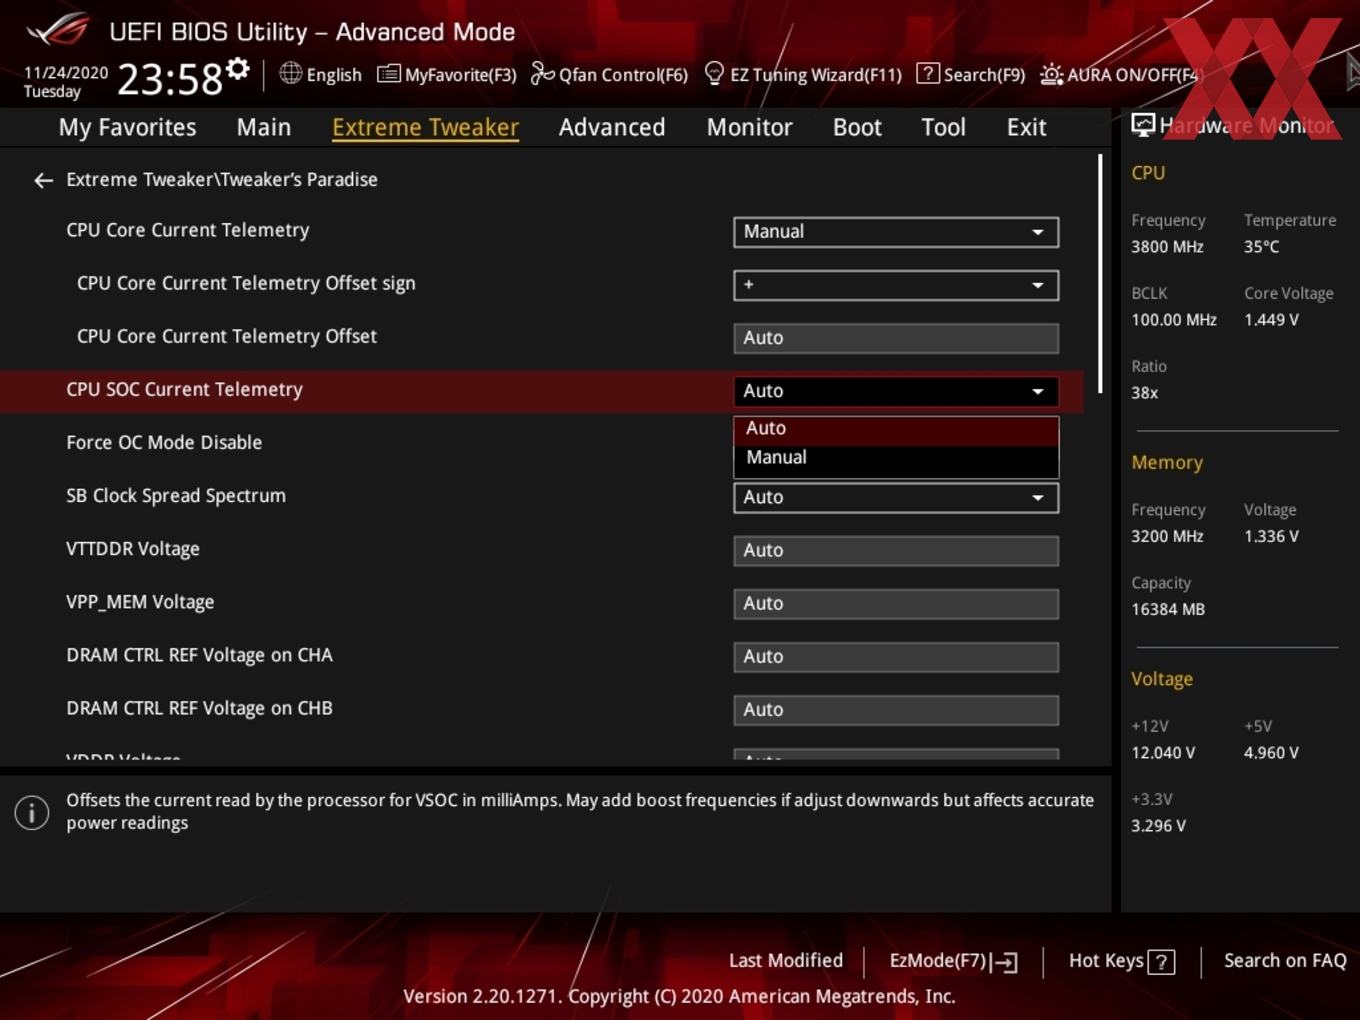Screen dimensions: 1360x1020
Task: Click DRAM CTRL REF Voltage on CHA field
Action: pyautogui.click(x=896, y=656)
